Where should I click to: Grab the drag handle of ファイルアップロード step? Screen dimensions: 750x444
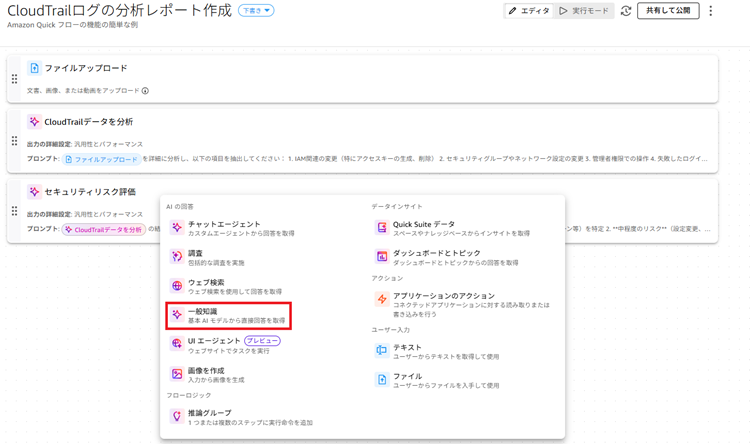pos(14,79)
